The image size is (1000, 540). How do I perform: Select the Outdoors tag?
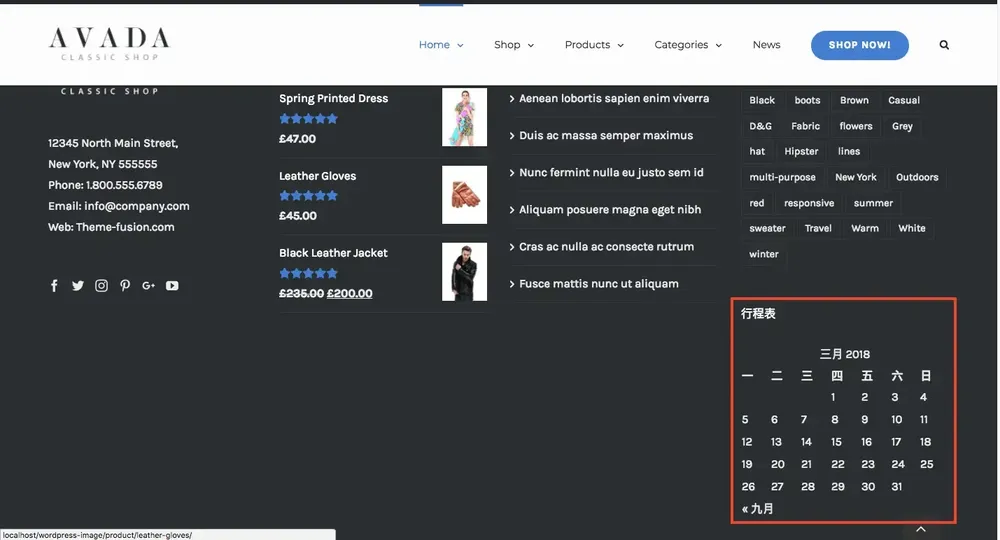[917, 177]
